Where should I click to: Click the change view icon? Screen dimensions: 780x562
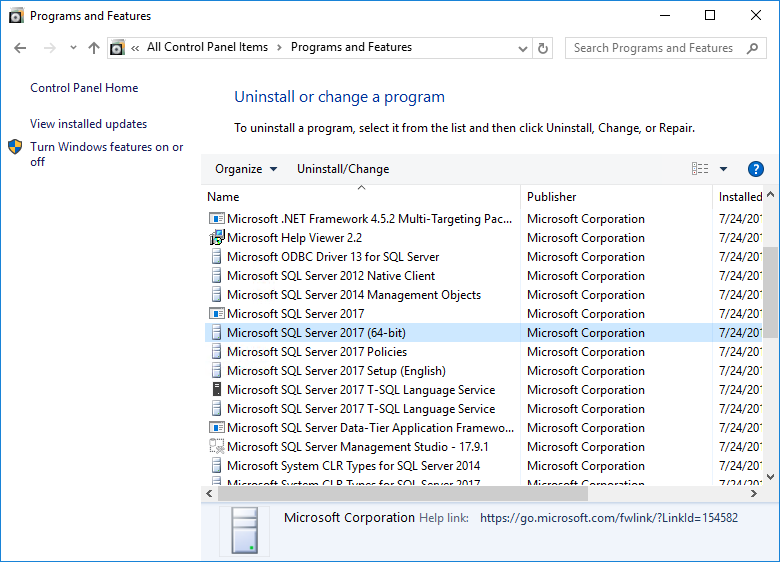coord(700,169)
